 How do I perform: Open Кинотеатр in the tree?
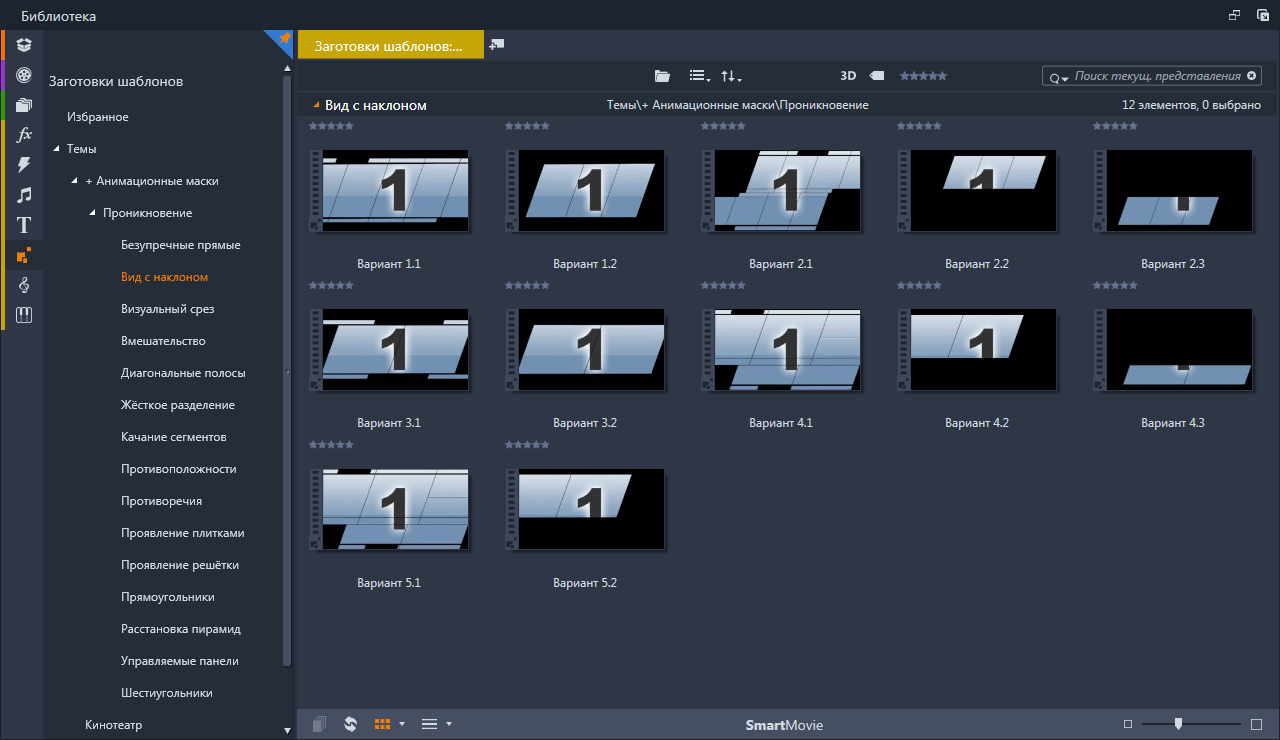point(114,725)
